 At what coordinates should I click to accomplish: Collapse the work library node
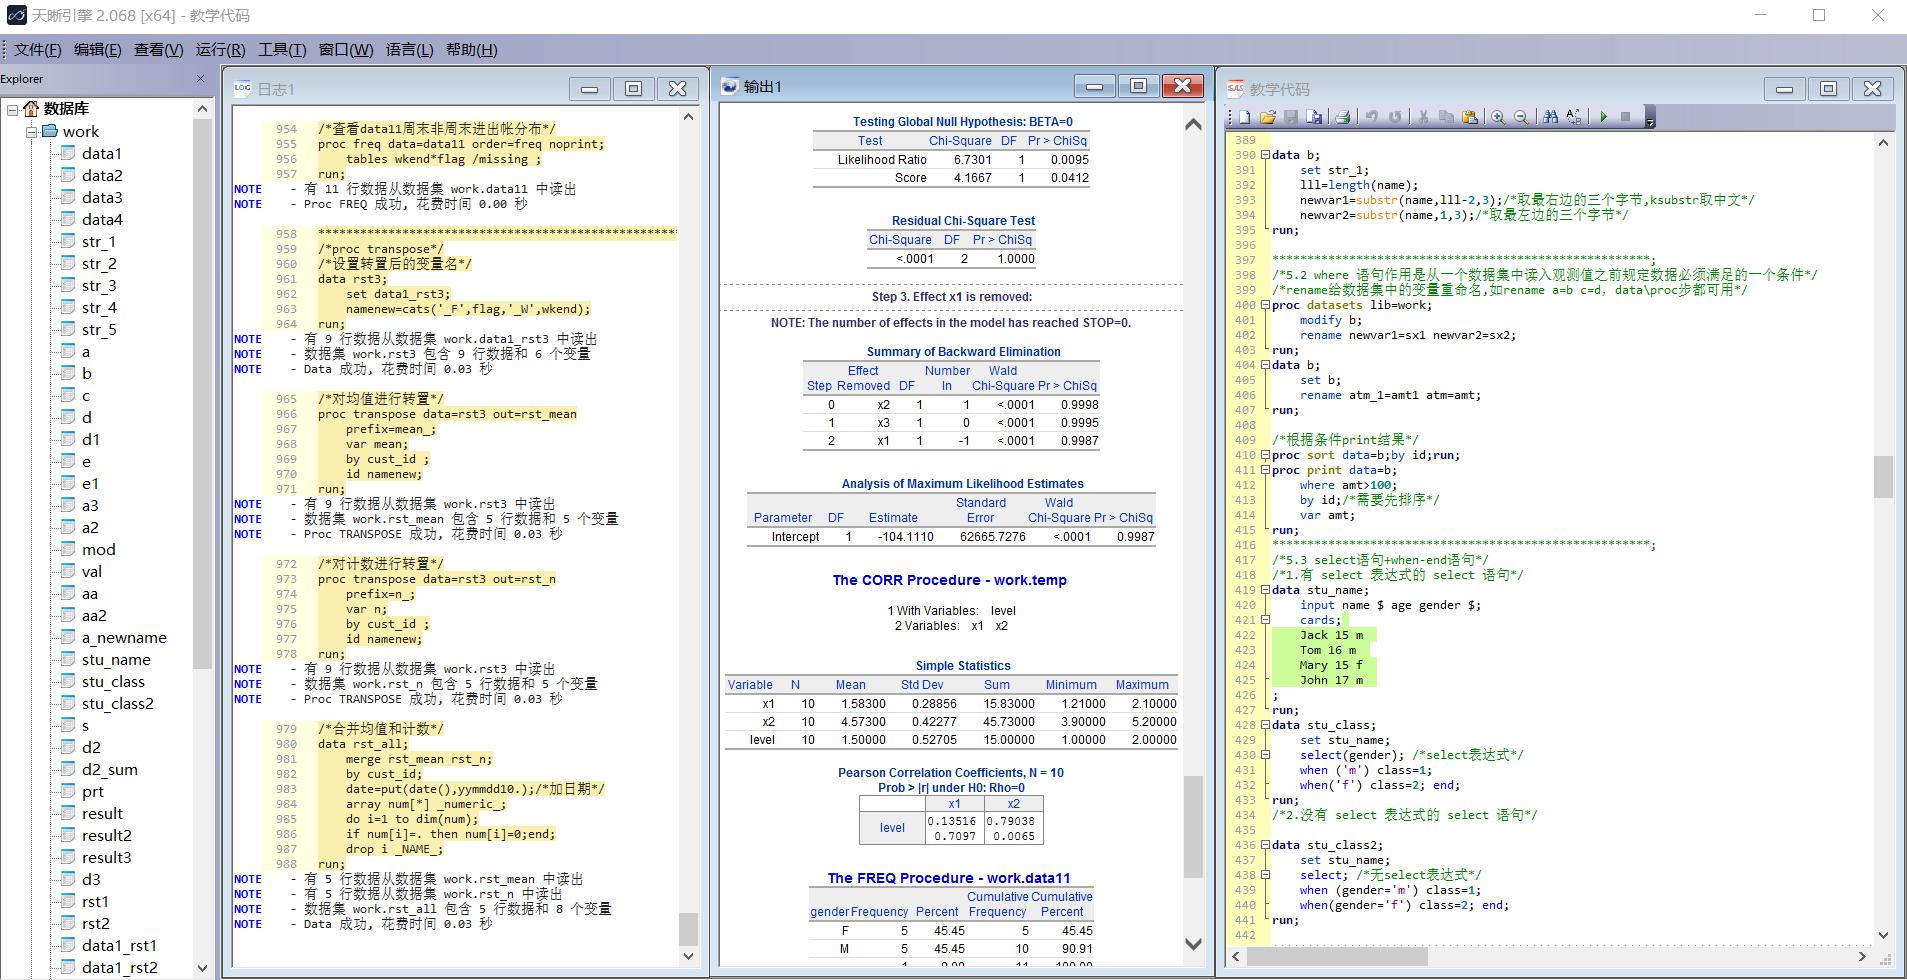click(x=31, y=131)
